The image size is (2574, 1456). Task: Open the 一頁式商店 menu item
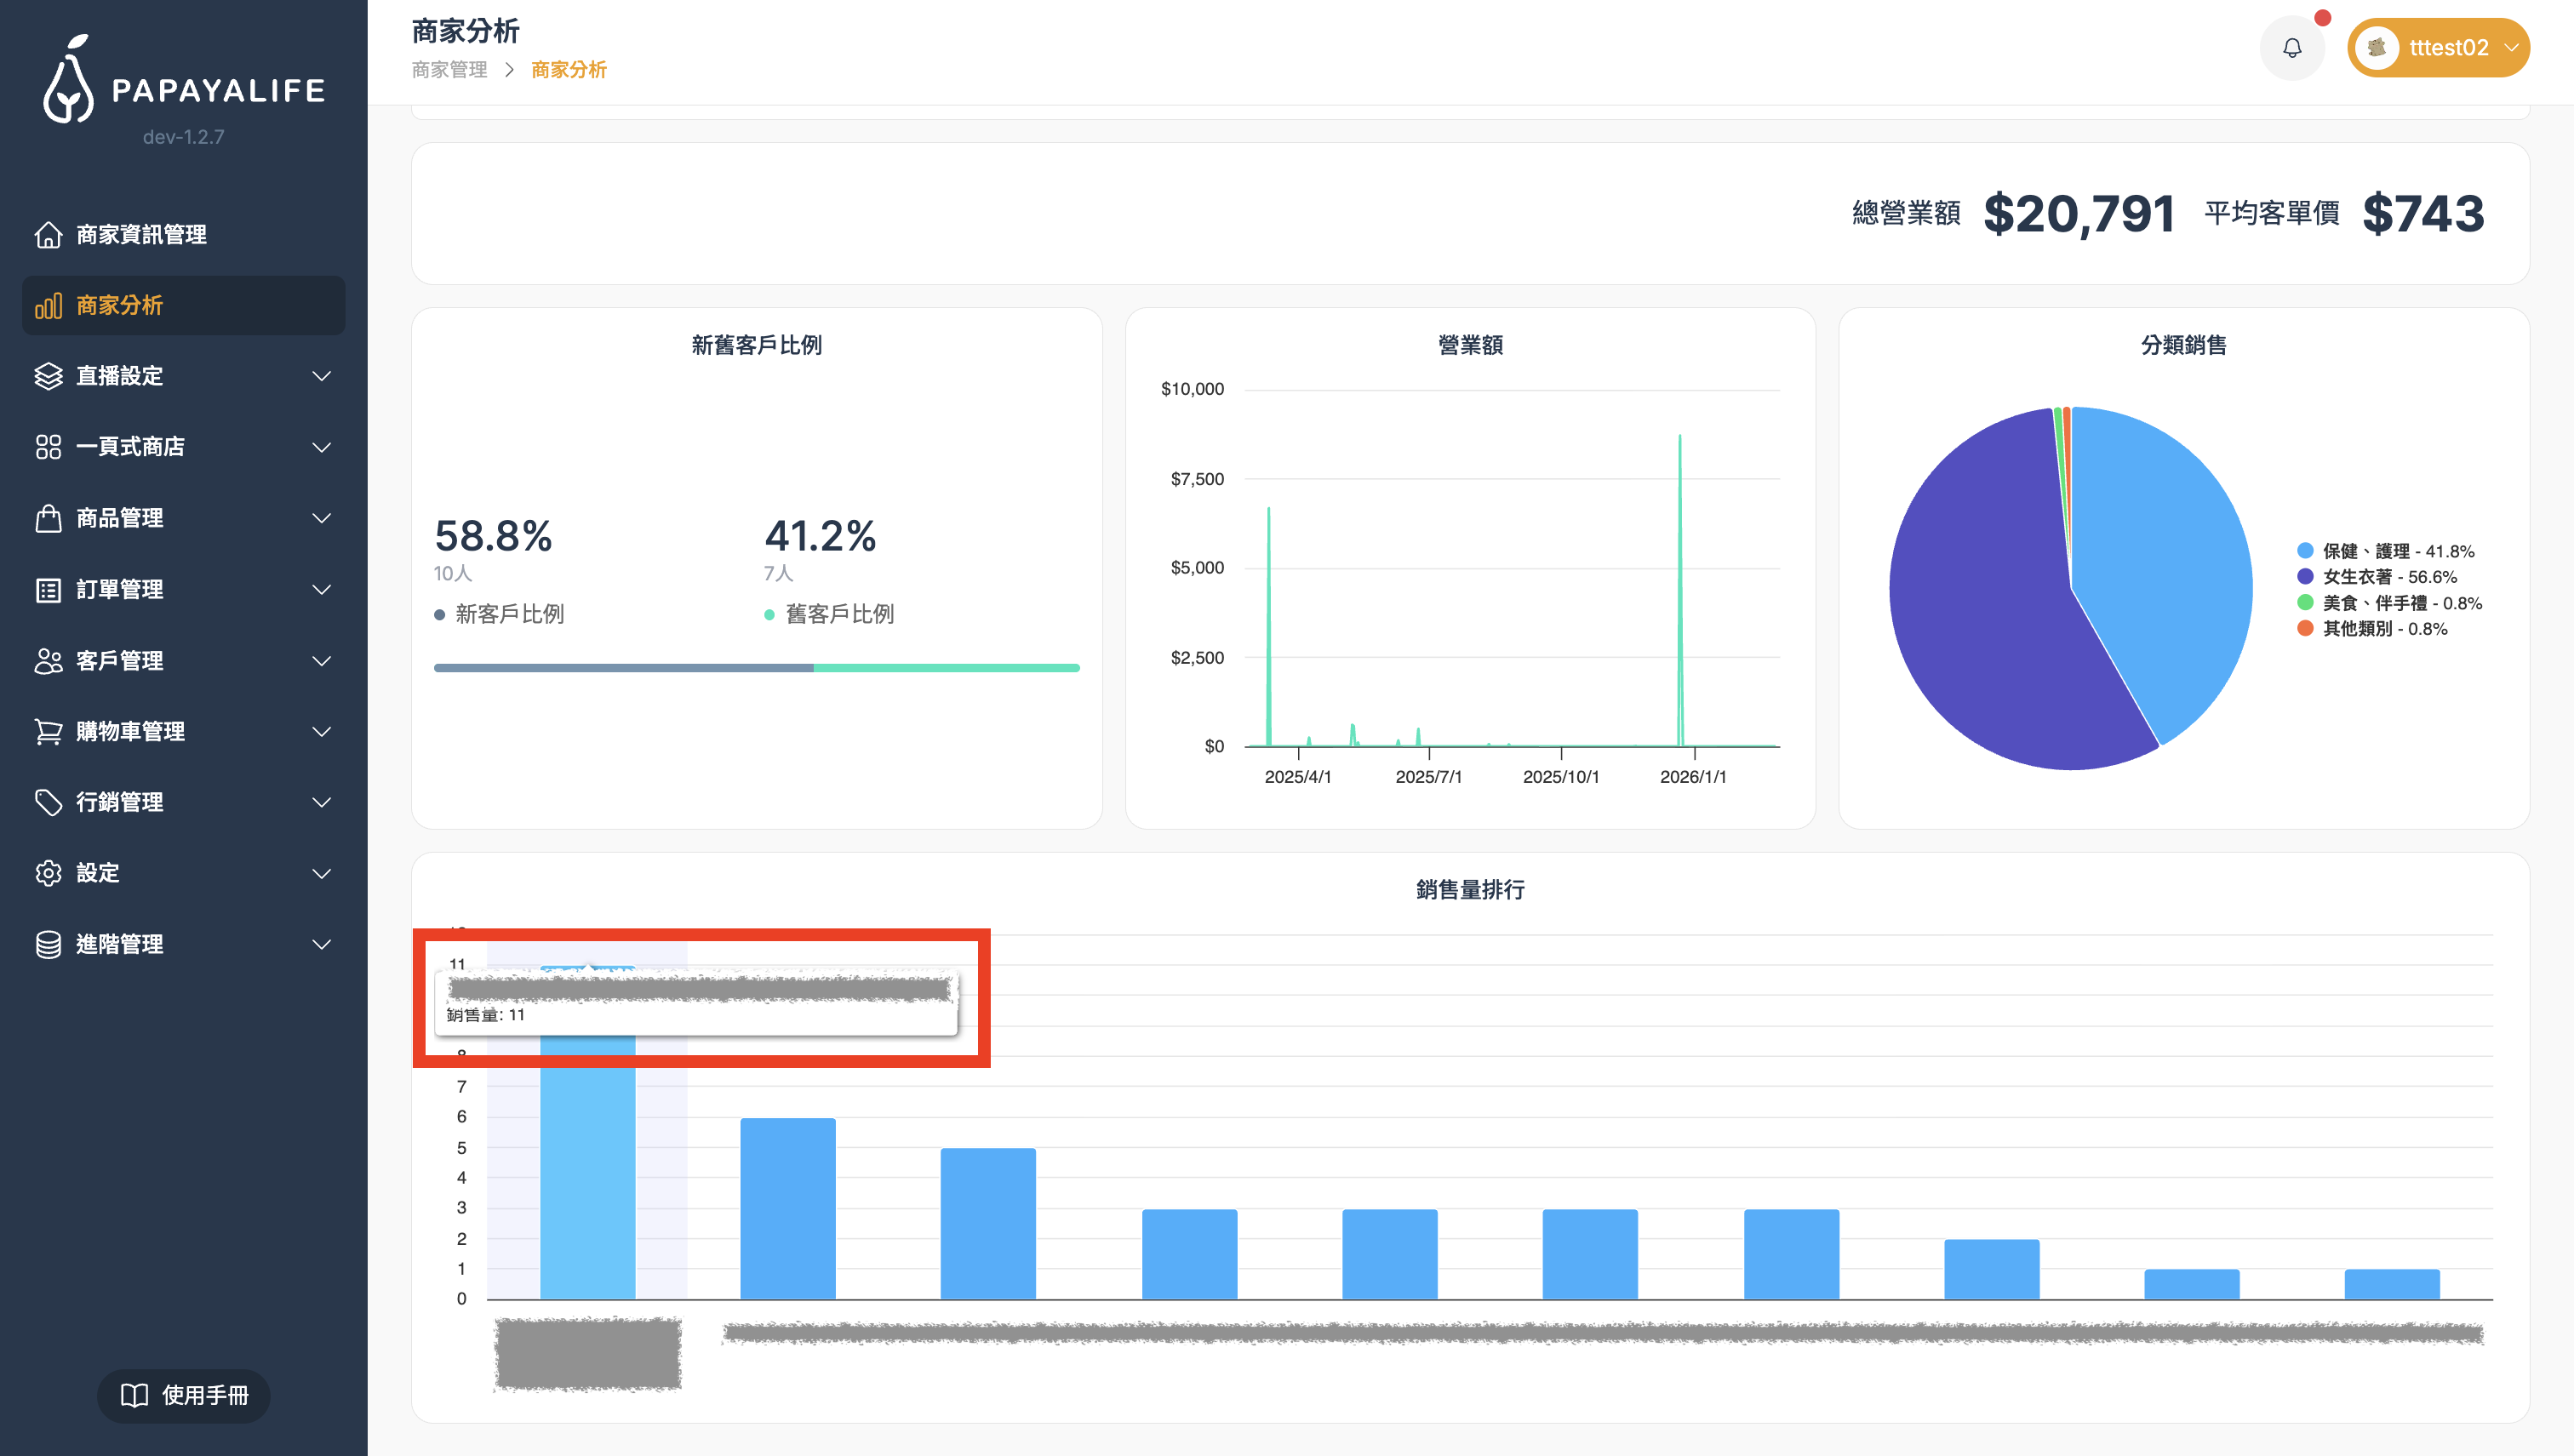click(x=130, y=447)
